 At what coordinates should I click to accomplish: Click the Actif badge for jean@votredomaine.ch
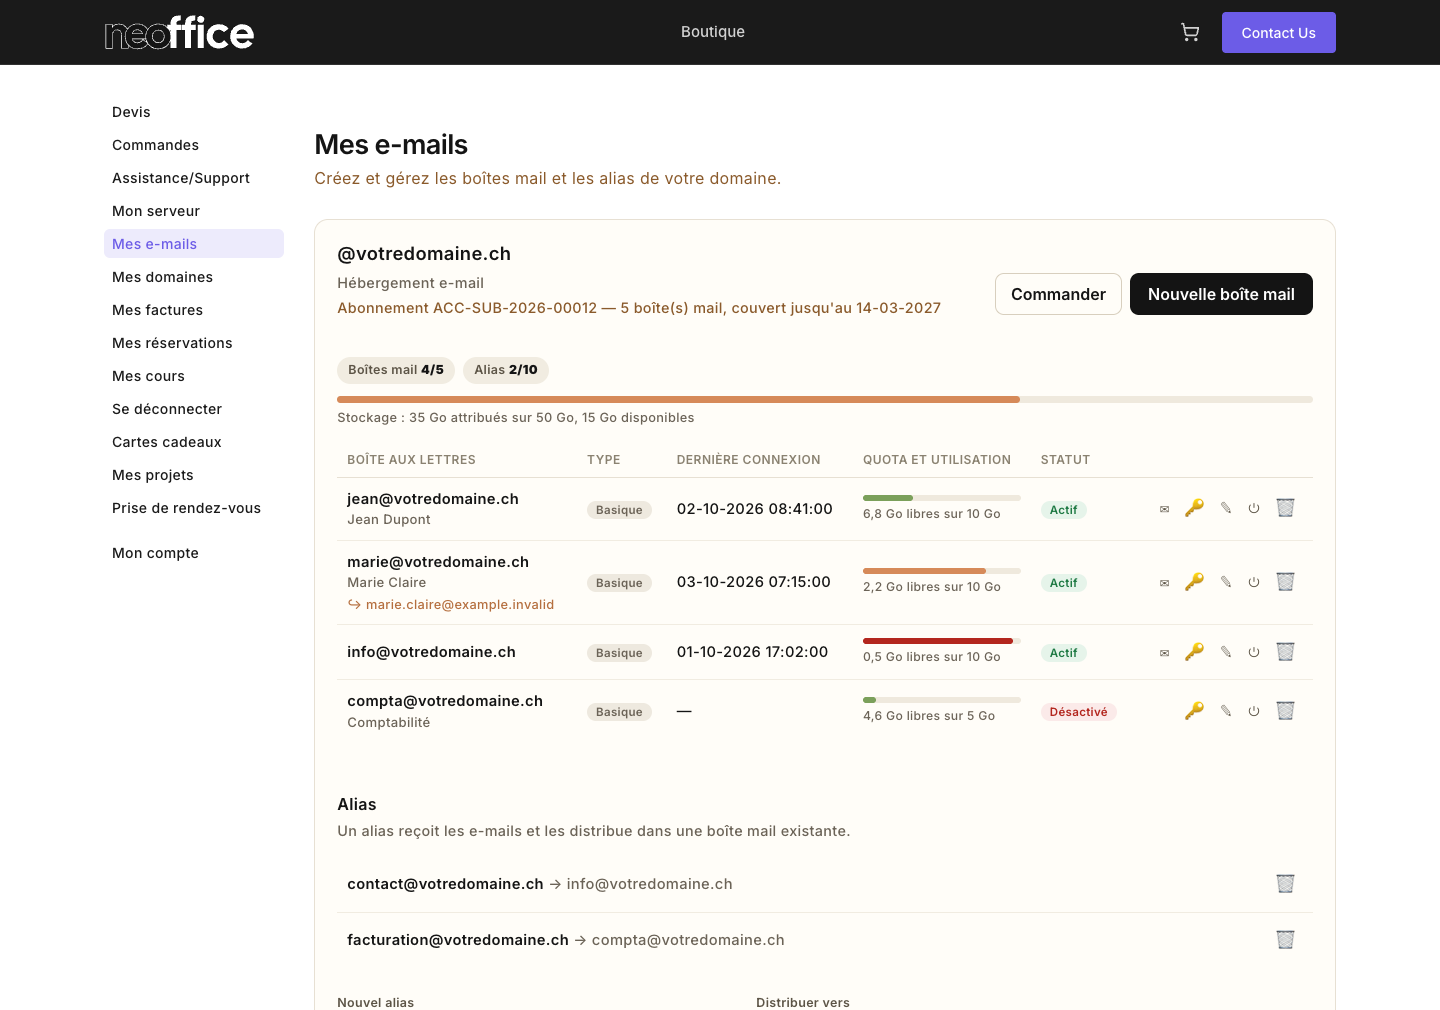pos(1064,510)
